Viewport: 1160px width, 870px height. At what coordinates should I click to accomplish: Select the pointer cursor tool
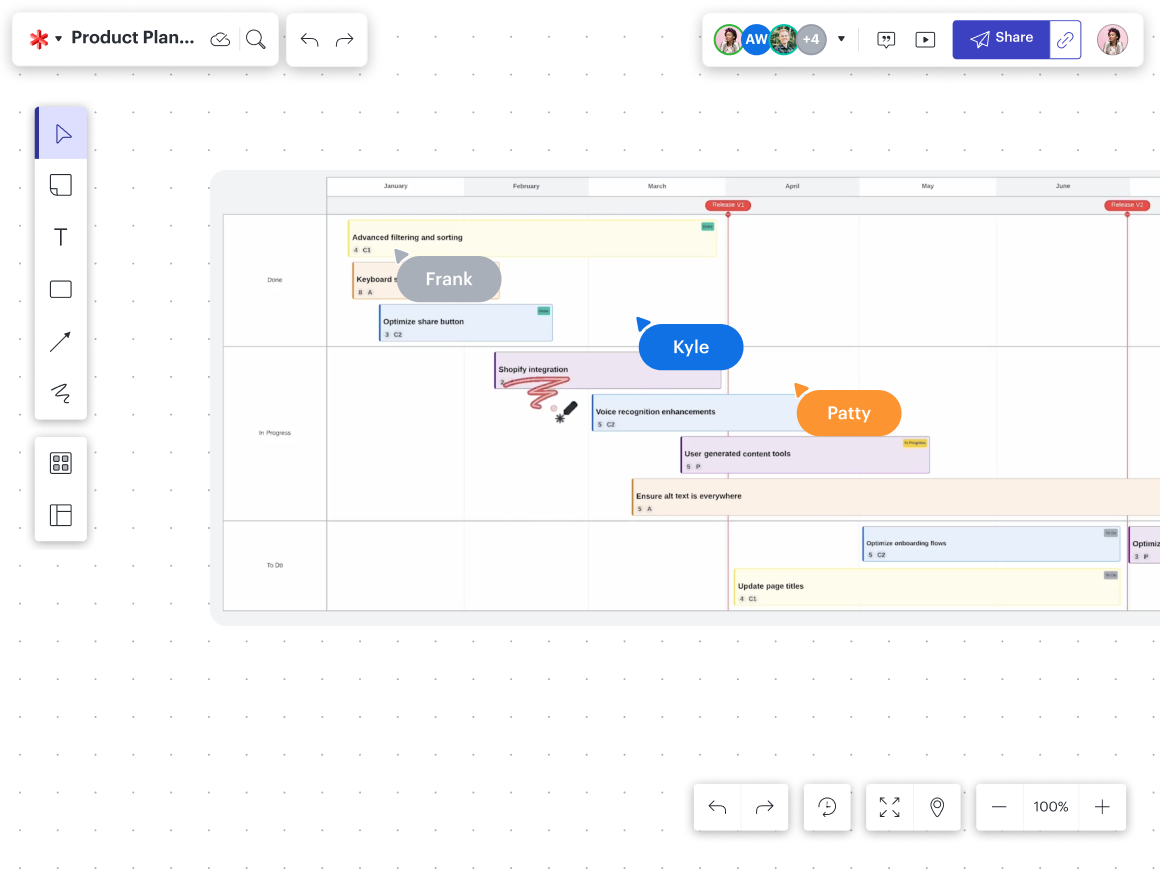tap(61, 134)
